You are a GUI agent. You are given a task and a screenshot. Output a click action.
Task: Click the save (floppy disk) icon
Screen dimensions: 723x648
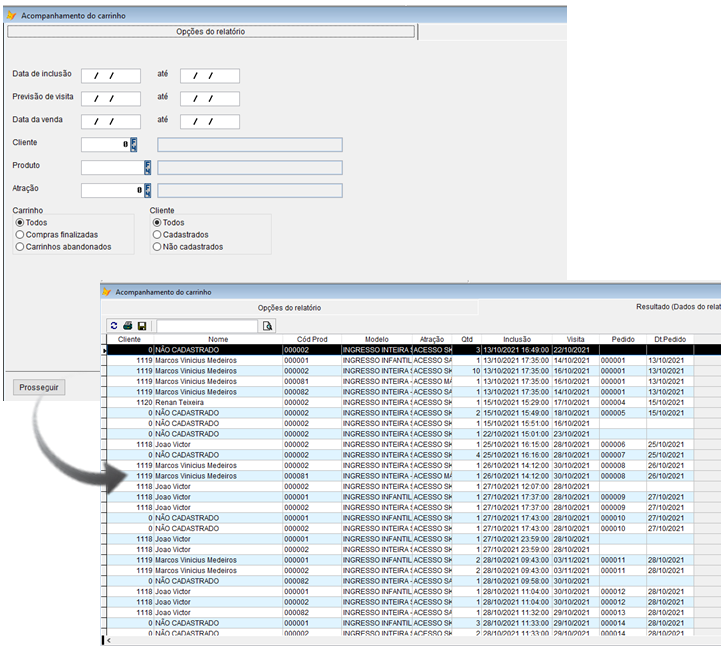(142, 326)
